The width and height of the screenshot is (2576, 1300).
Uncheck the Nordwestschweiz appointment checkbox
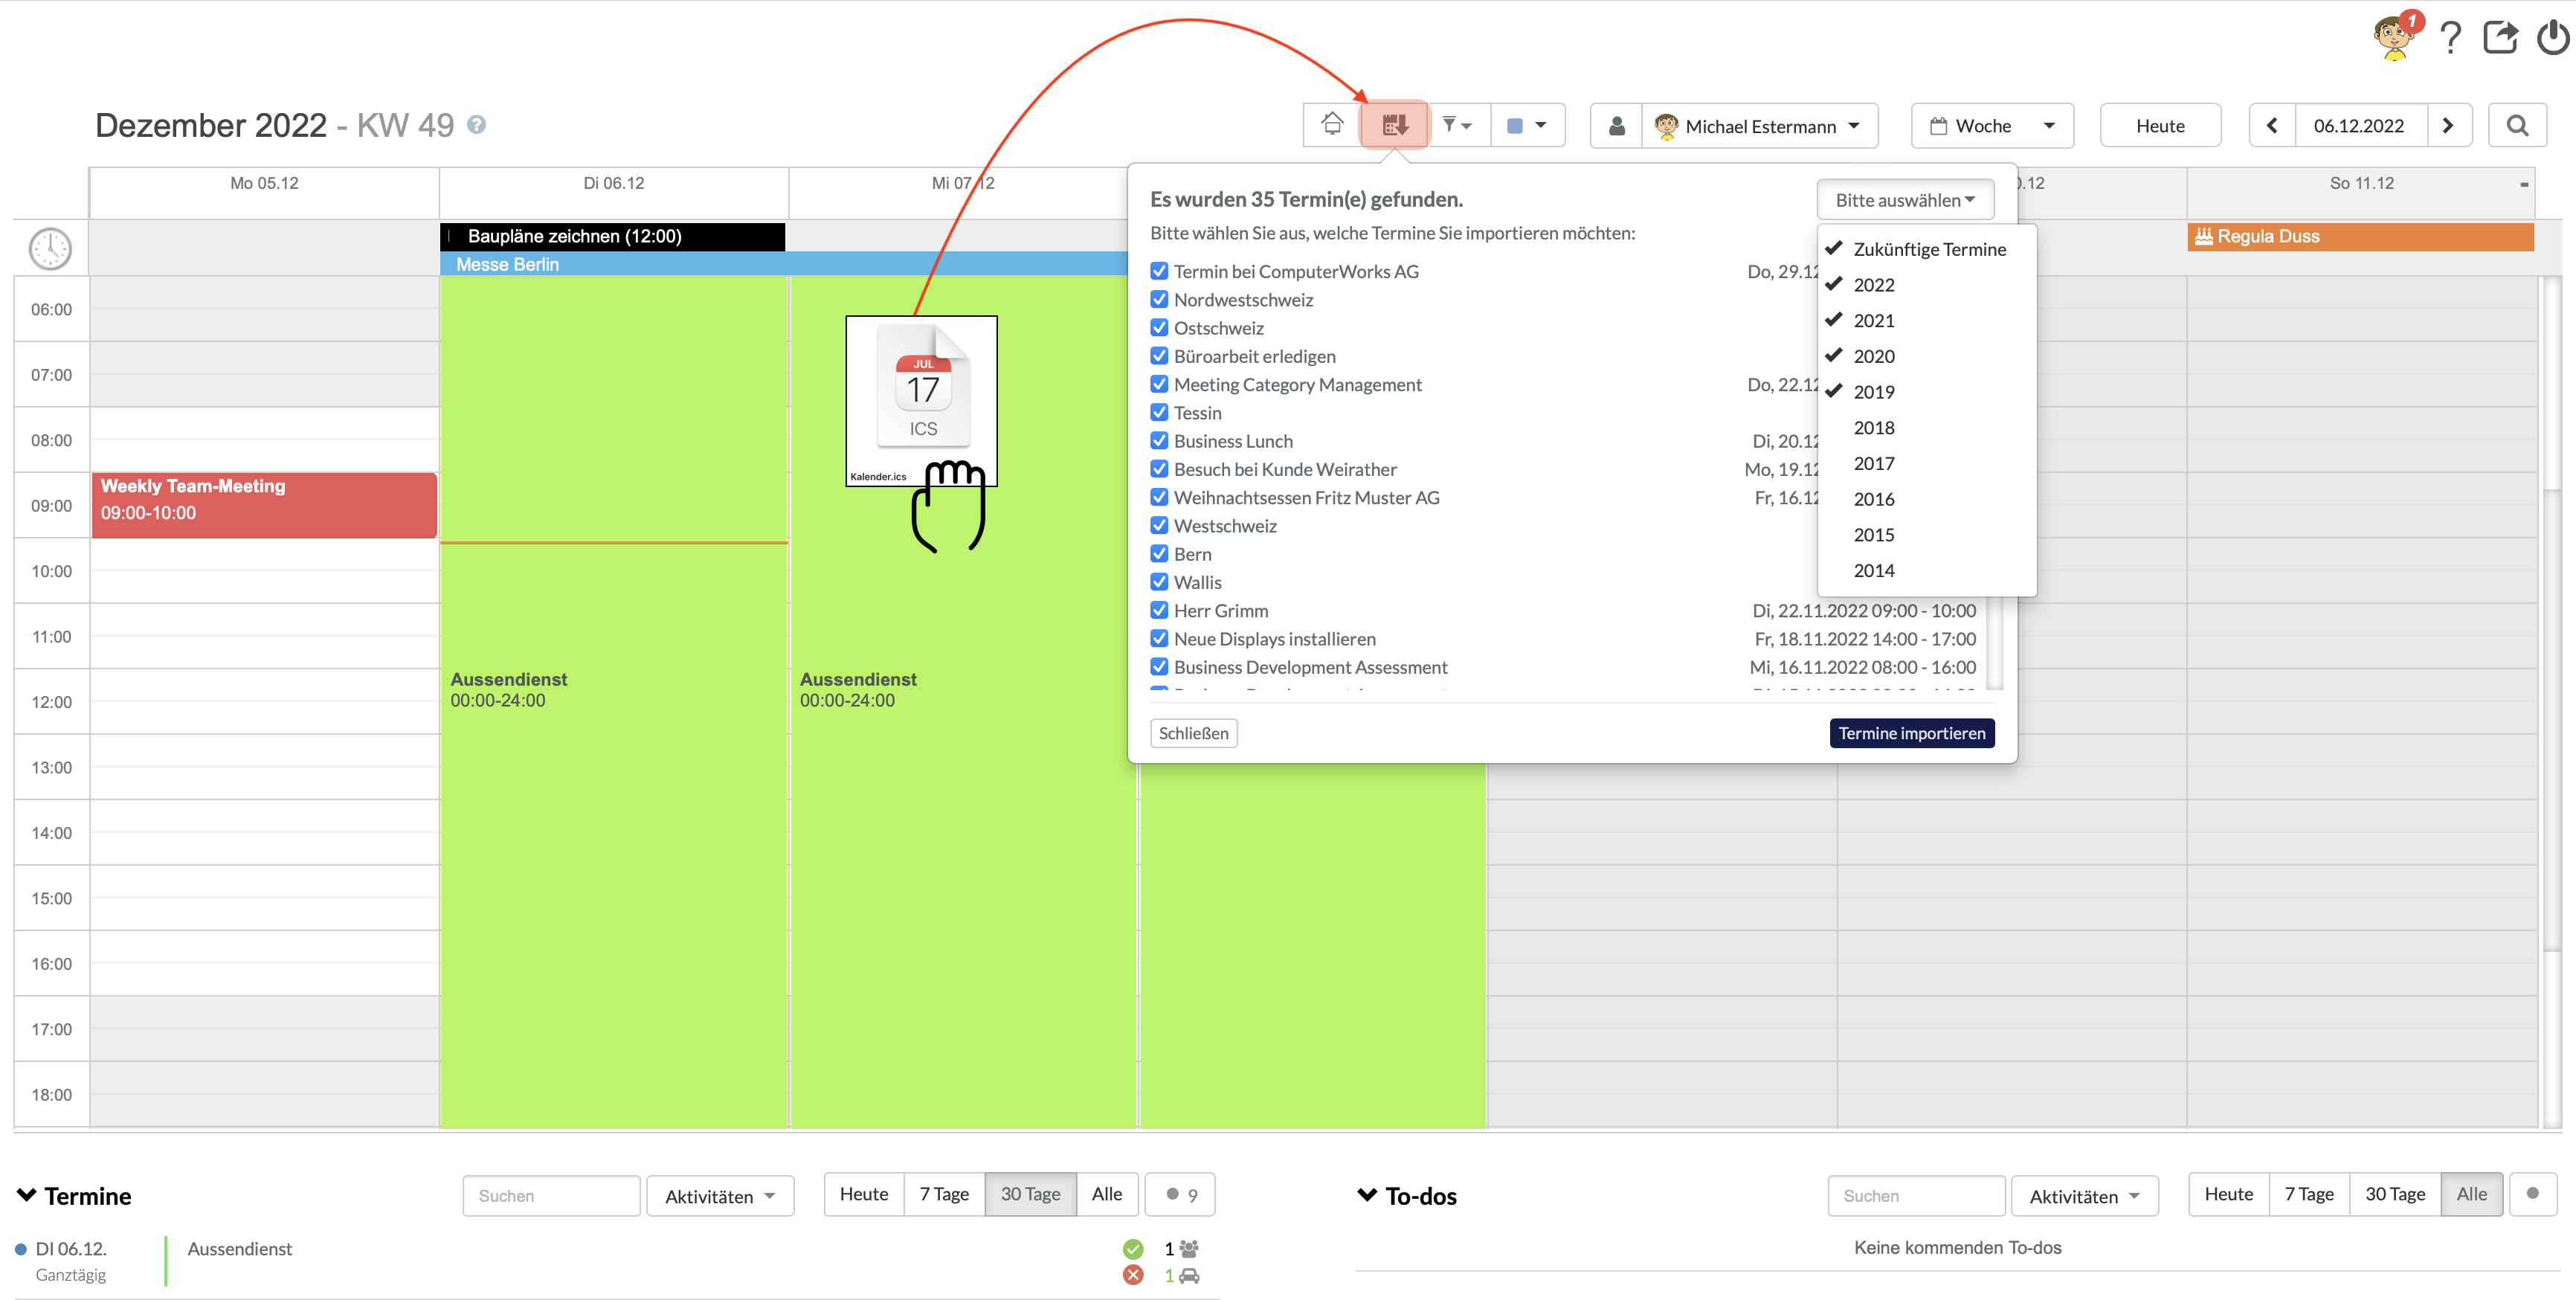(1159, 299)
